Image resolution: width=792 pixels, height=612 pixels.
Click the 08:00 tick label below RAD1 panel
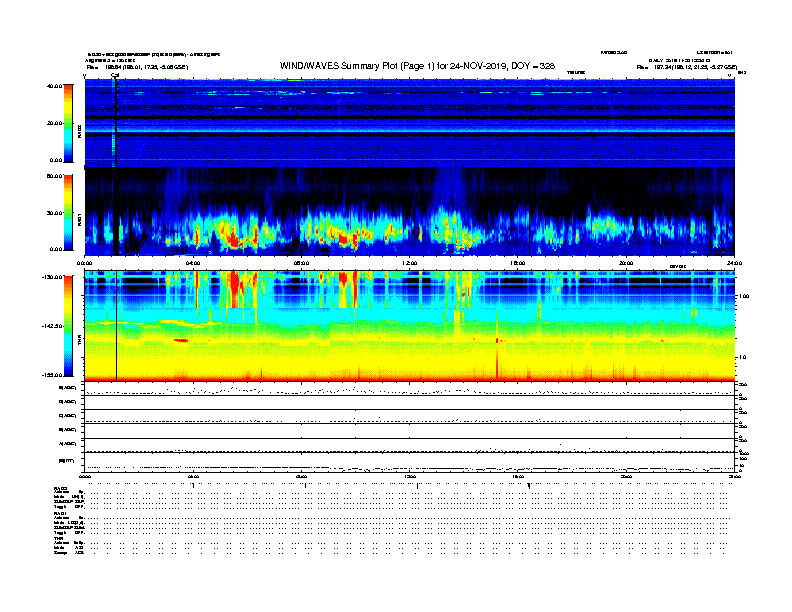pyautogui.click(x=301, y=263)
